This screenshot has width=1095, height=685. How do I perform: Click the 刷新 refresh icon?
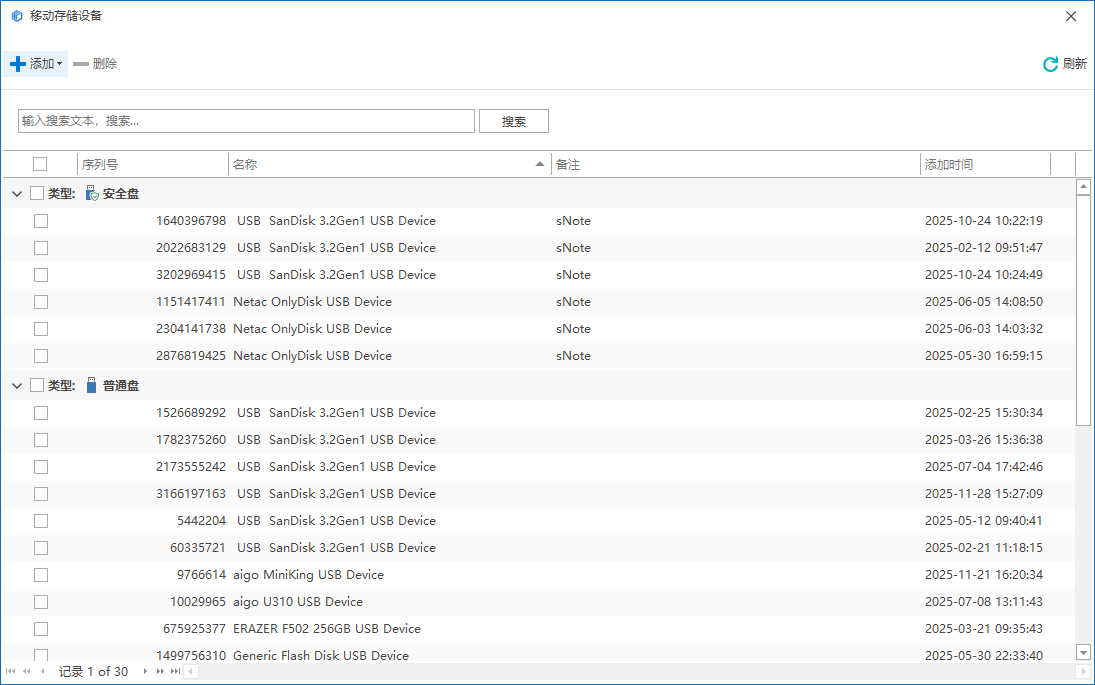pos(1050,64)
